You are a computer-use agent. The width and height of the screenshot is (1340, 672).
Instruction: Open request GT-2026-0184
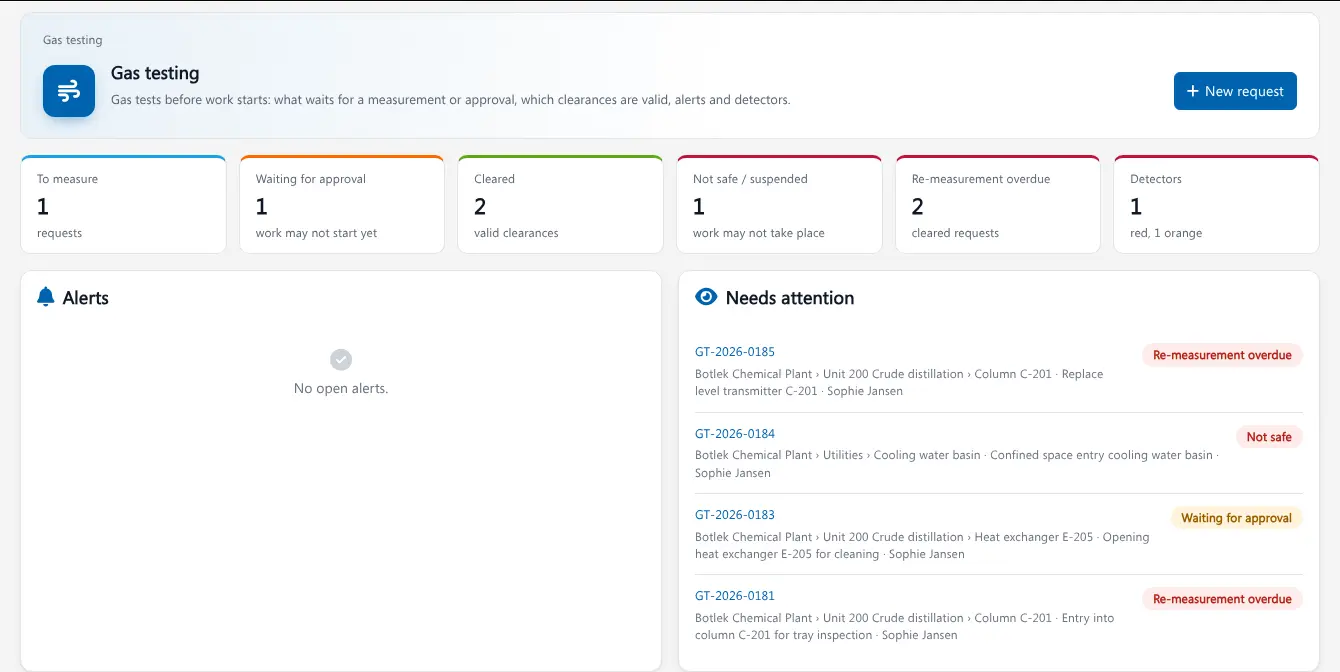[x=735, y=434]
